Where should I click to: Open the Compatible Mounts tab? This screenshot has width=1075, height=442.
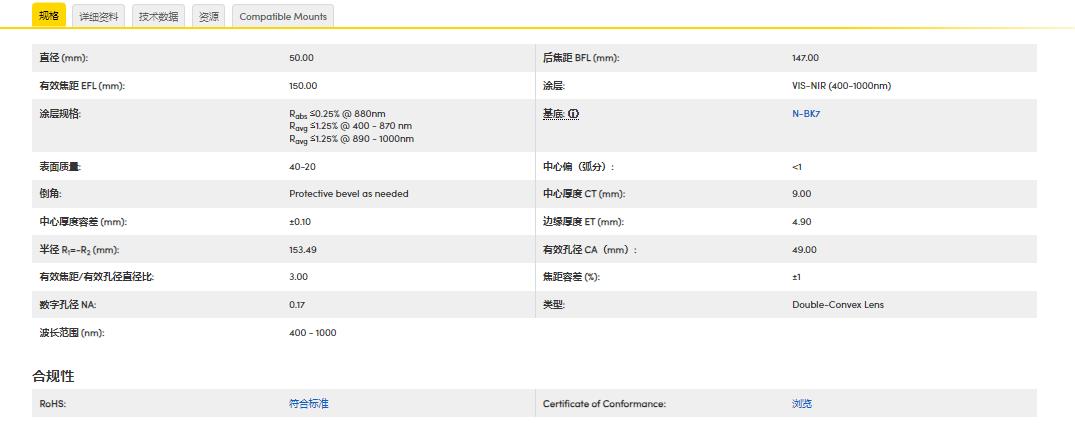283,16
